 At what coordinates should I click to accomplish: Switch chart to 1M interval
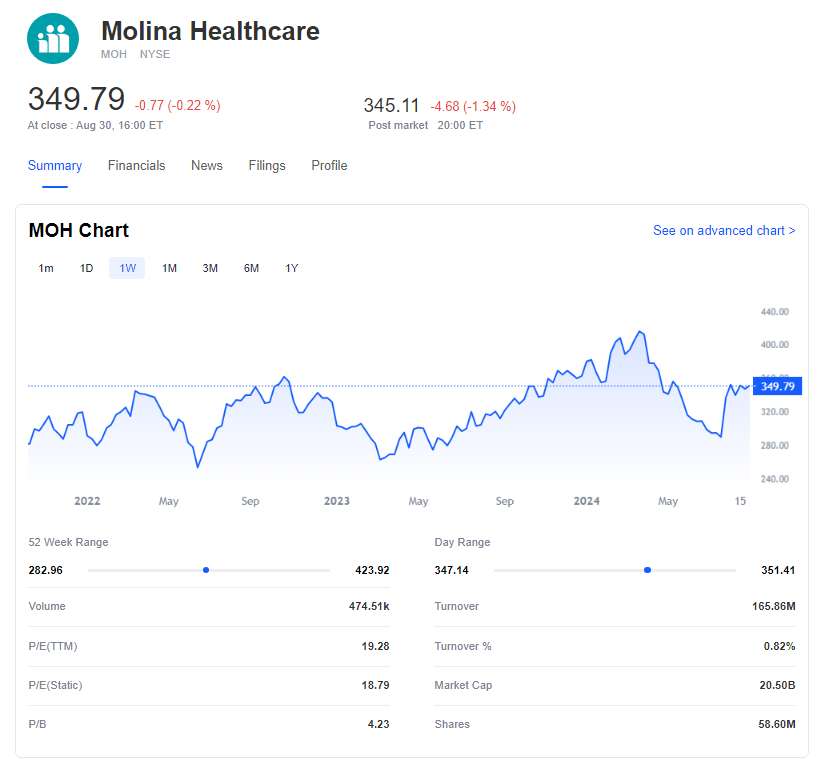(x=170, y=268)
